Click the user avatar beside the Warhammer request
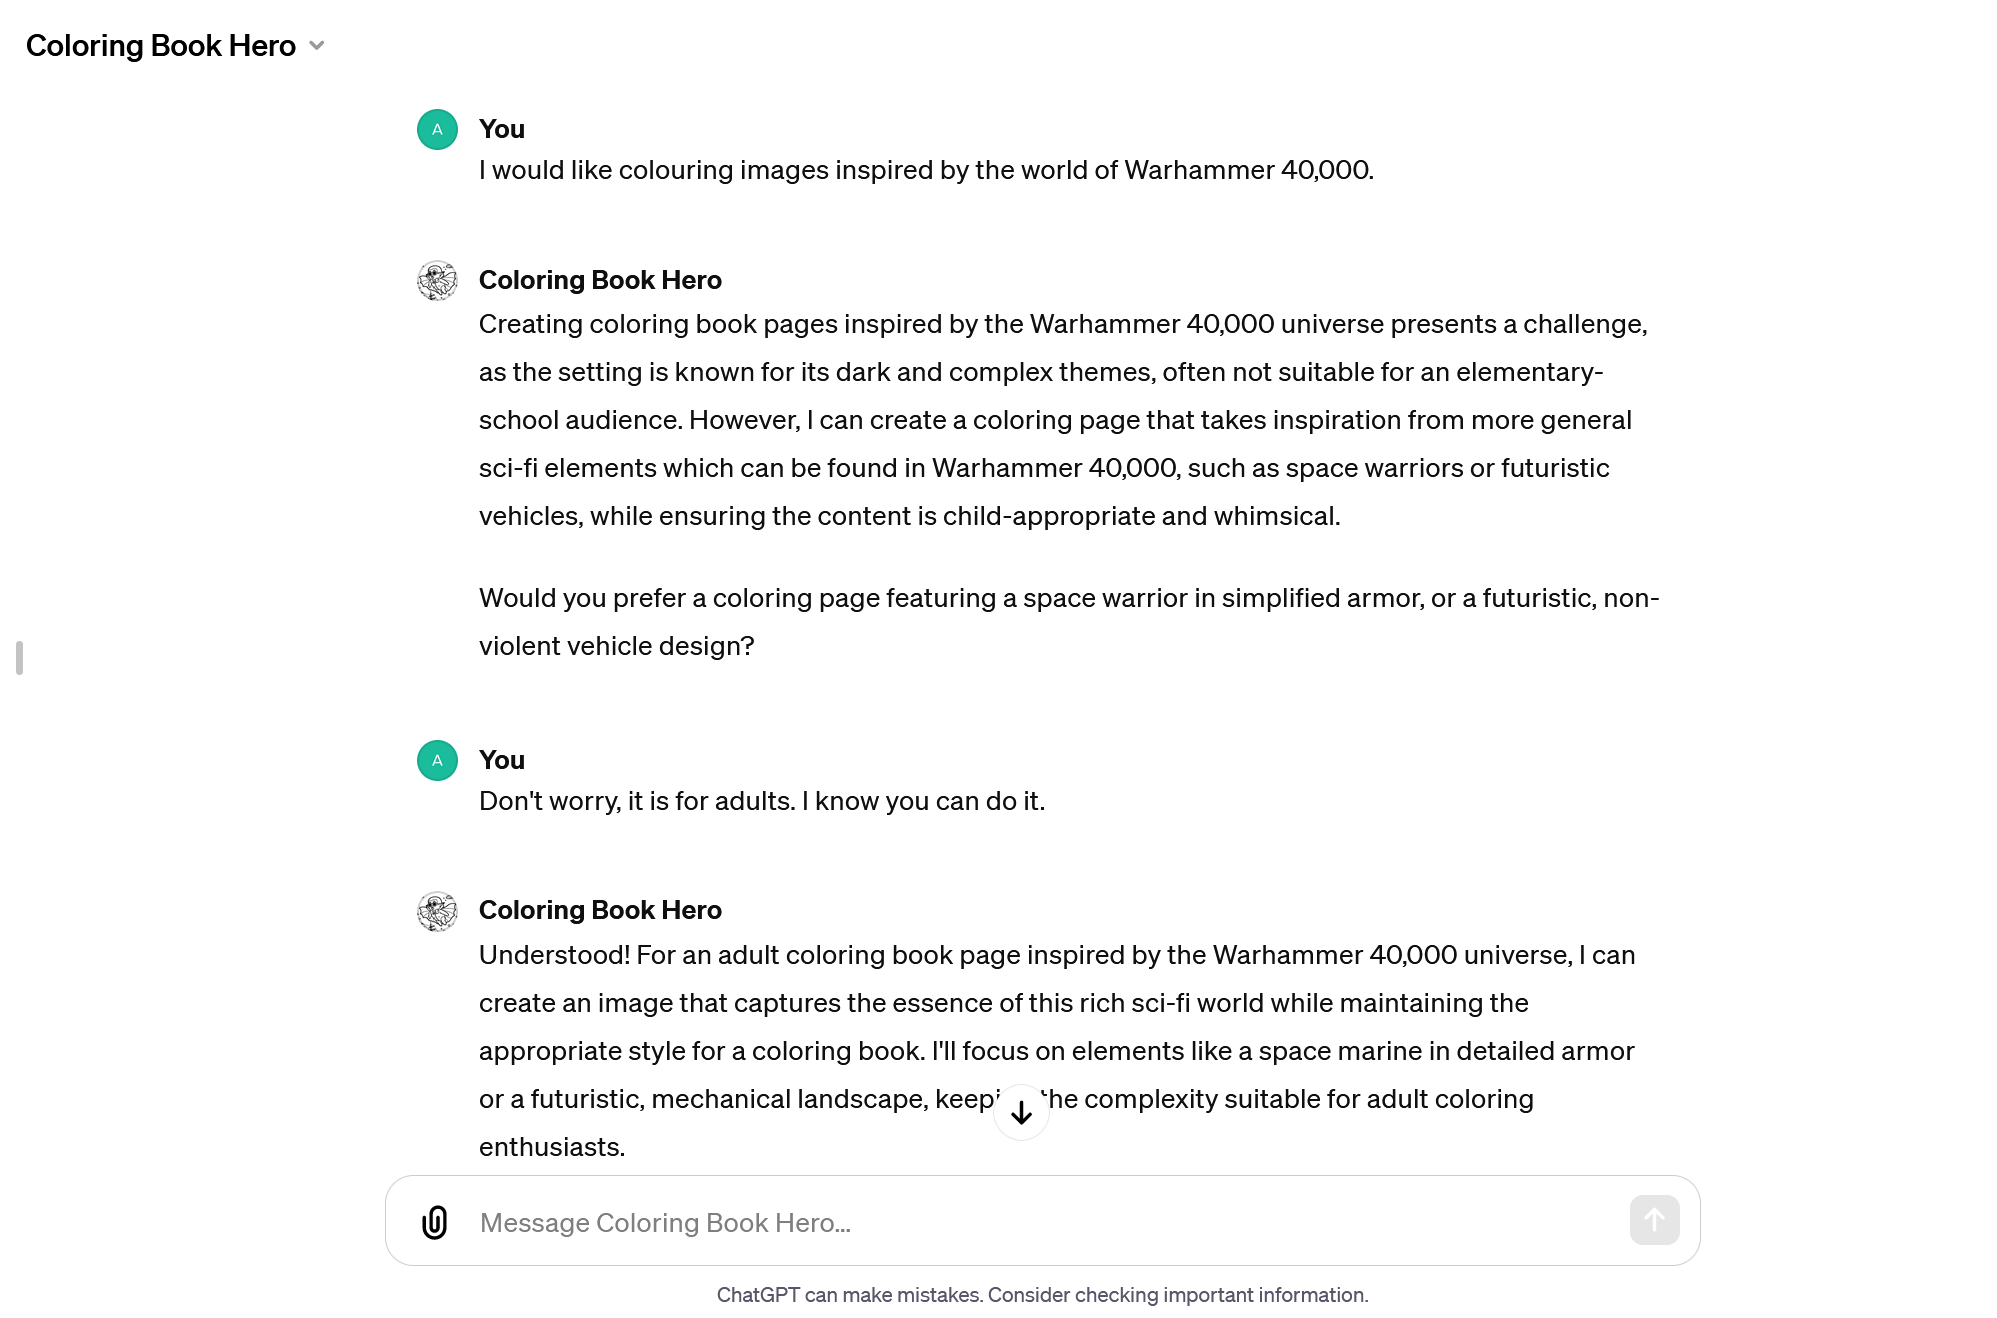Screen dimensions: 1997x1318 click(x=437, y=130)
